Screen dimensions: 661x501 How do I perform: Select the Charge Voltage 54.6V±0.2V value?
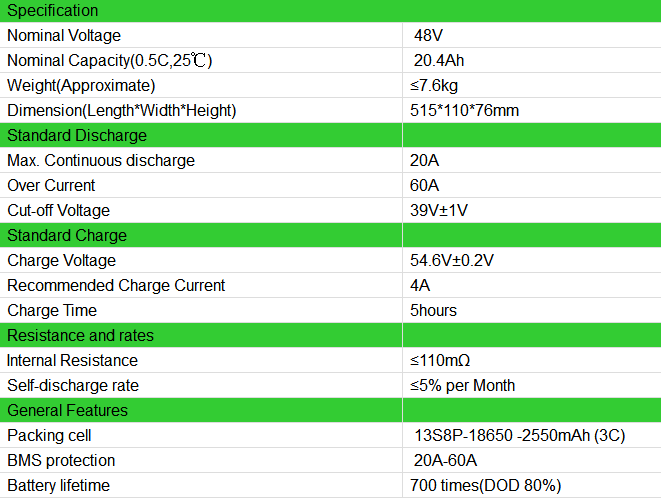click(x=451, y=261)
